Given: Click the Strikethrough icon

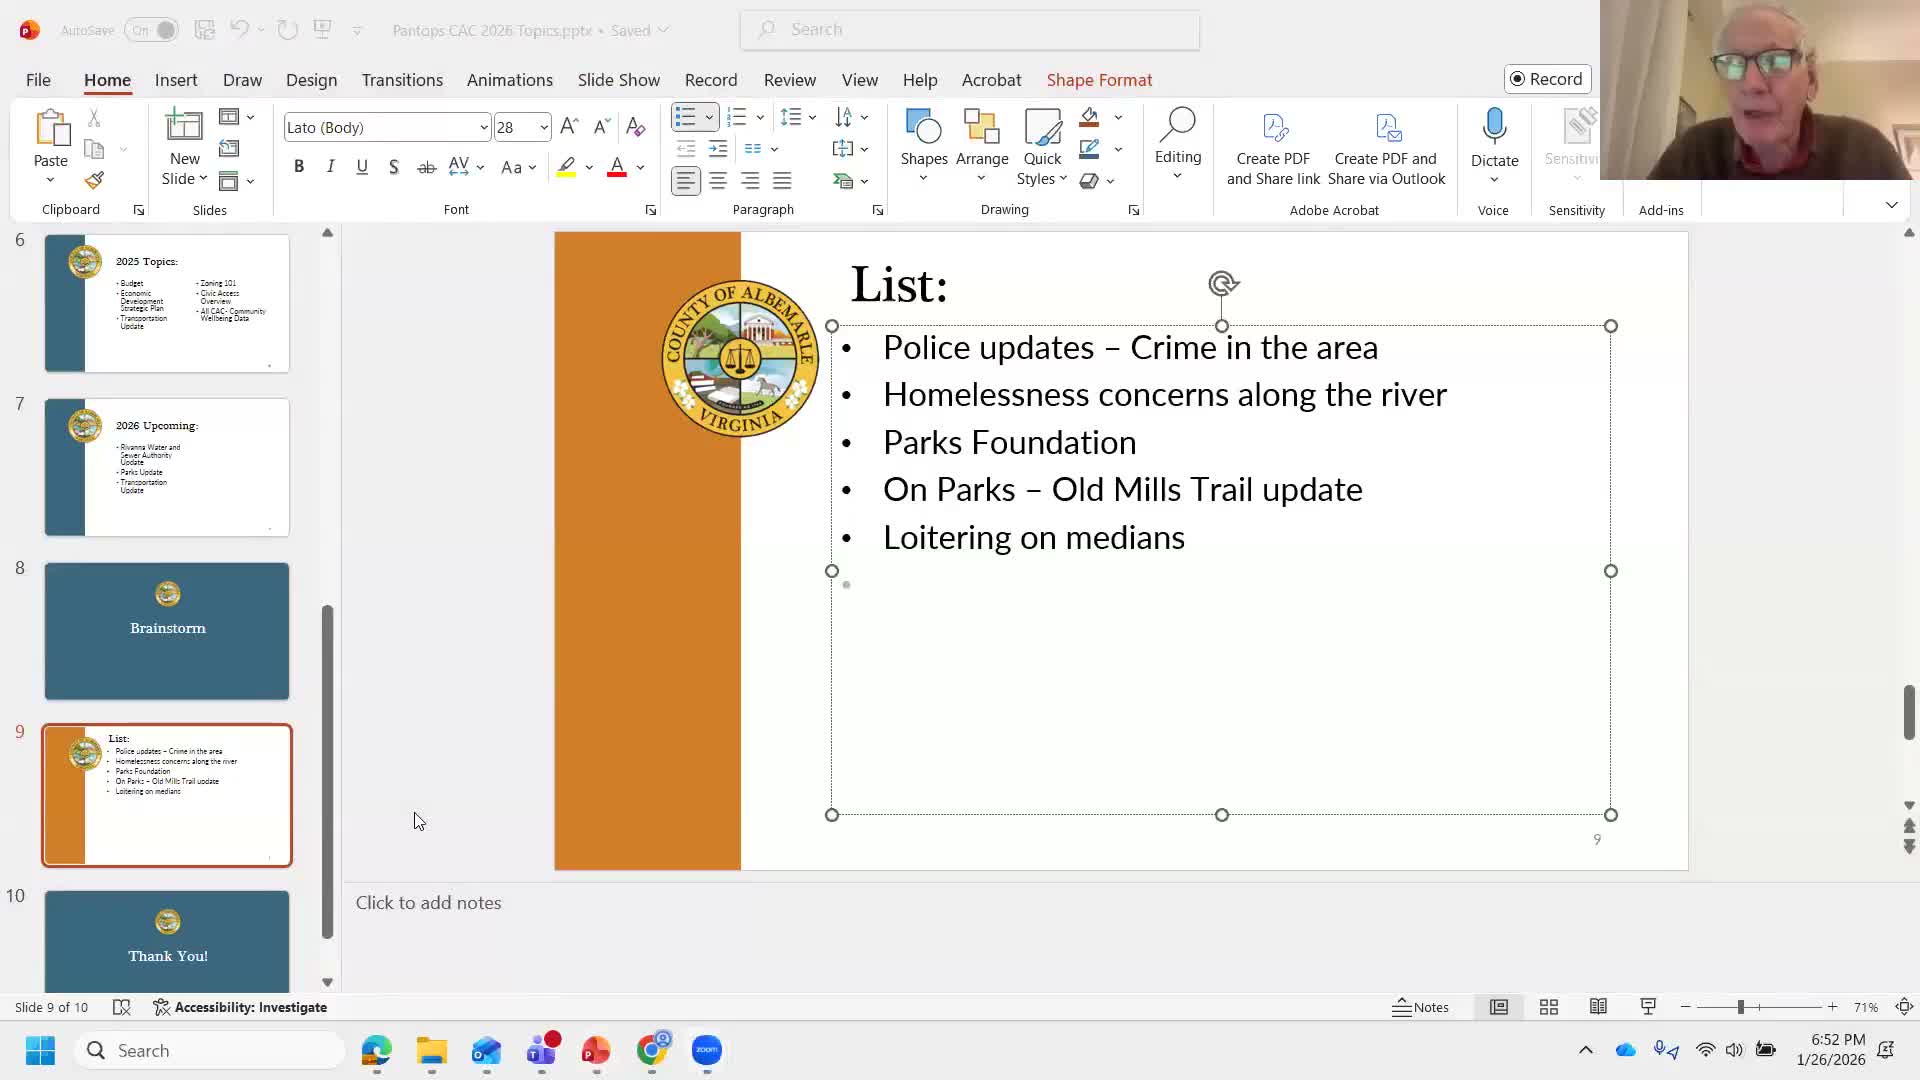Looking at the screenshot, I should (426, 166).
